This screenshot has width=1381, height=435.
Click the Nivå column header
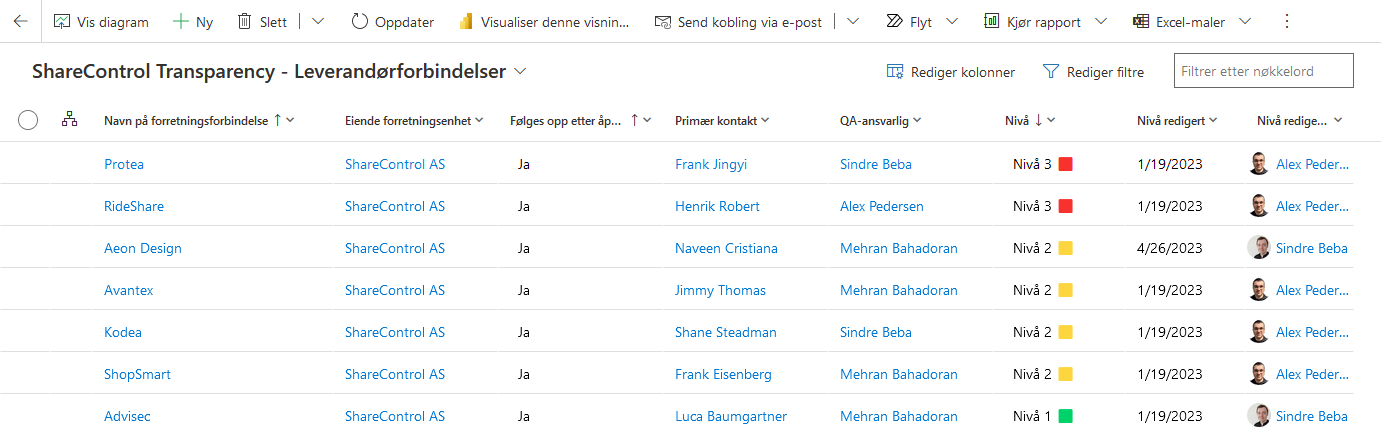tap(1017, 120)
